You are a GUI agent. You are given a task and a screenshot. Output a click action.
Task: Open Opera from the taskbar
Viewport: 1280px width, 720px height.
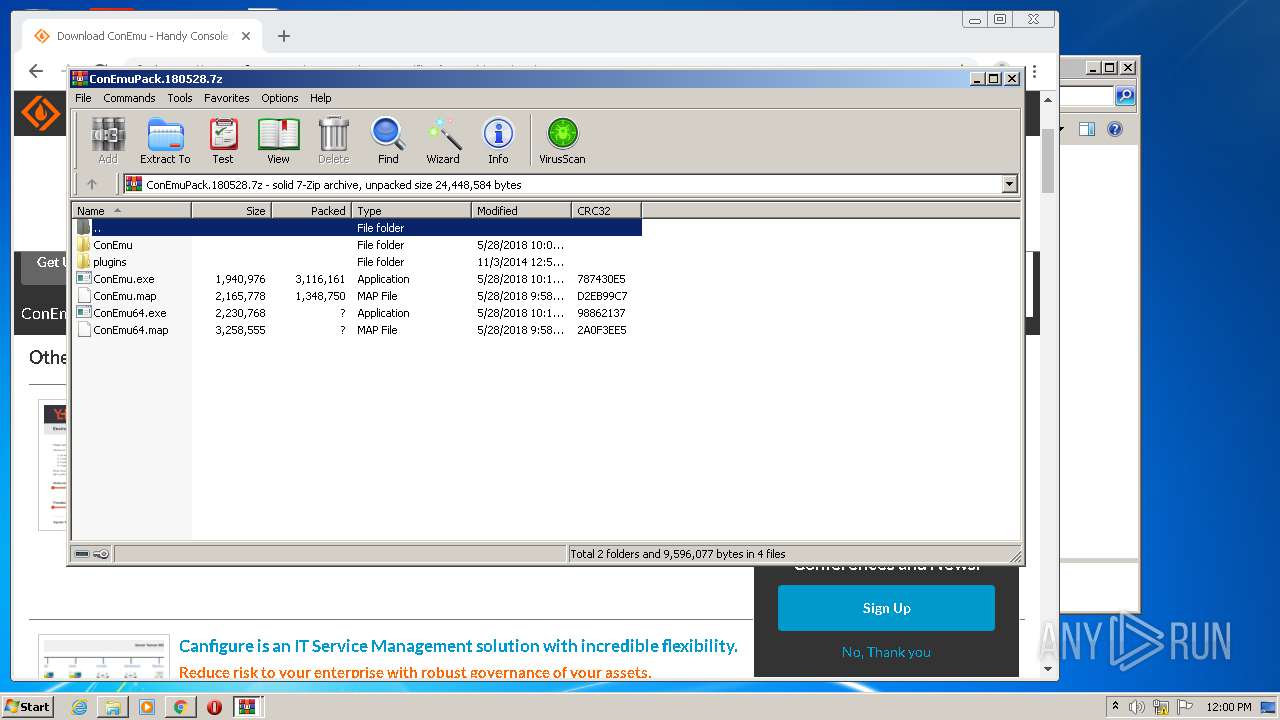[214, 707]
